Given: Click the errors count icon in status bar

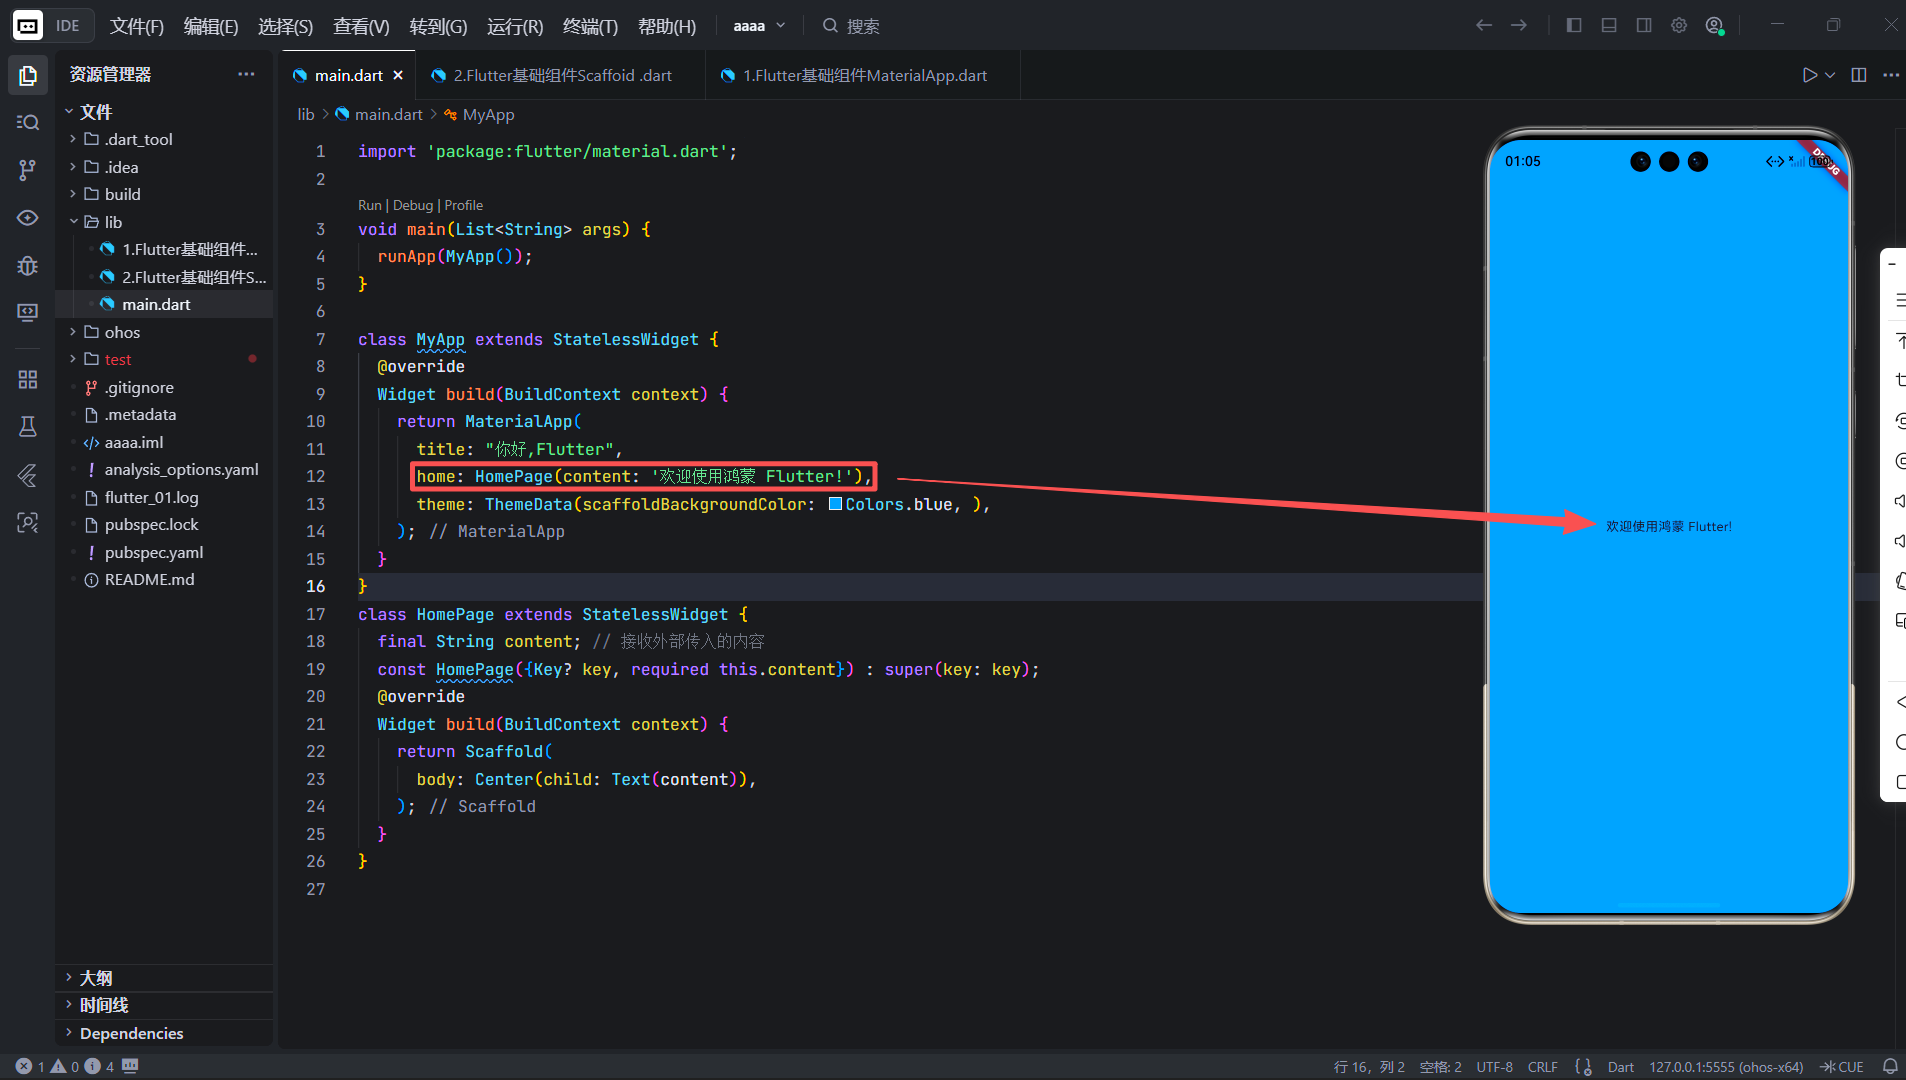Looking at the screenshot, I should coord(24,1067).
